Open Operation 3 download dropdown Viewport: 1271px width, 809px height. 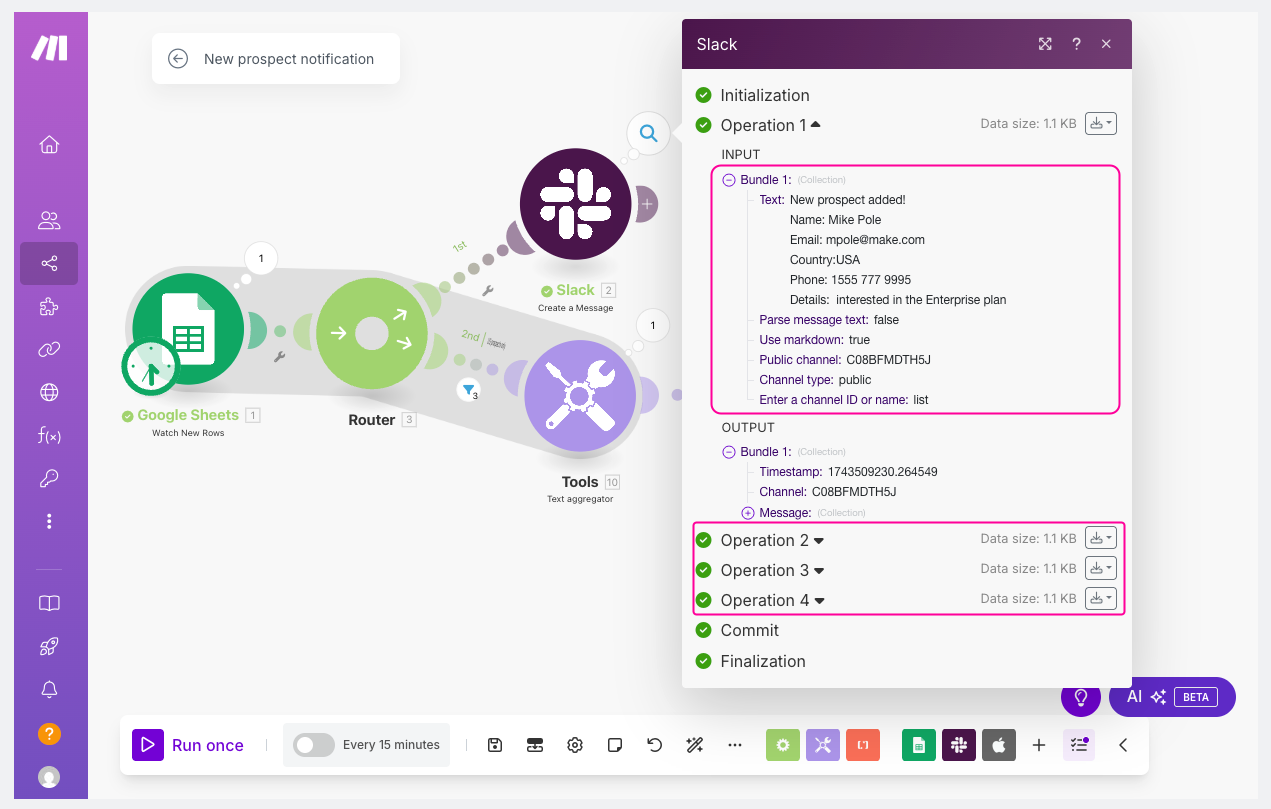(1100, 568)
